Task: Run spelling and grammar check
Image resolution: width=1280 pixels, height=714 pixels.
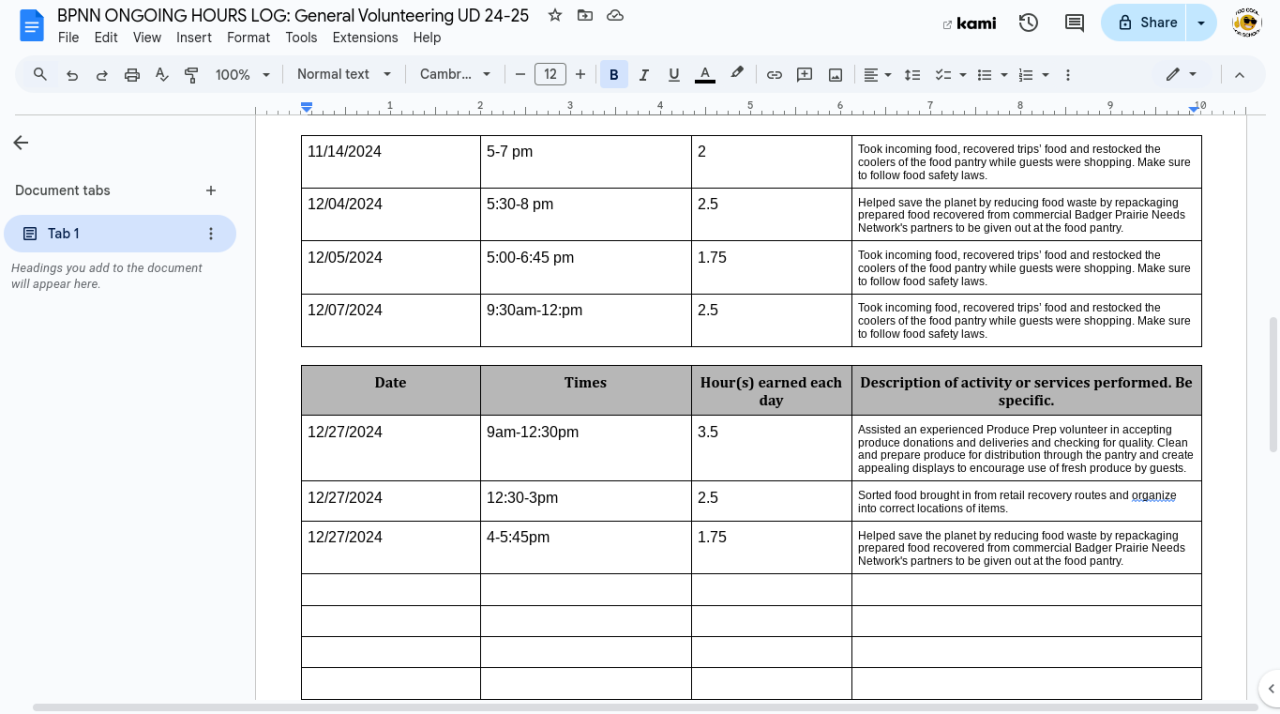Action: pos(162,74)
